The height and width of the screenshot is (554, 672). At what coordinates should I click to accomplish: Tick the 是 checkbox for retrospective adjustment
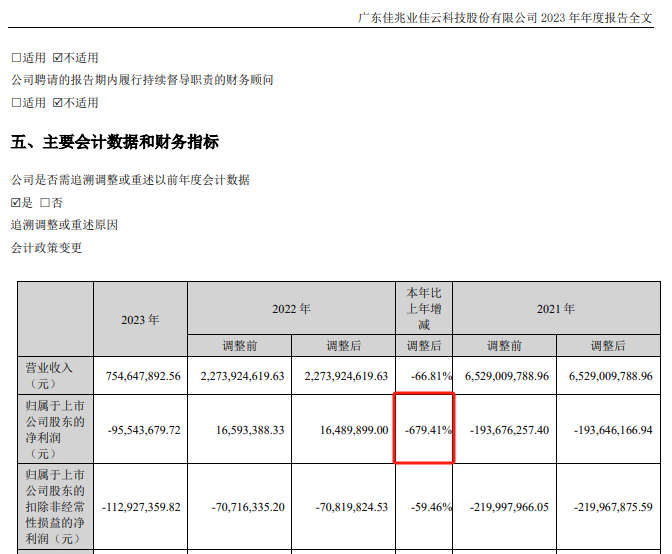[x=16, y=203]
